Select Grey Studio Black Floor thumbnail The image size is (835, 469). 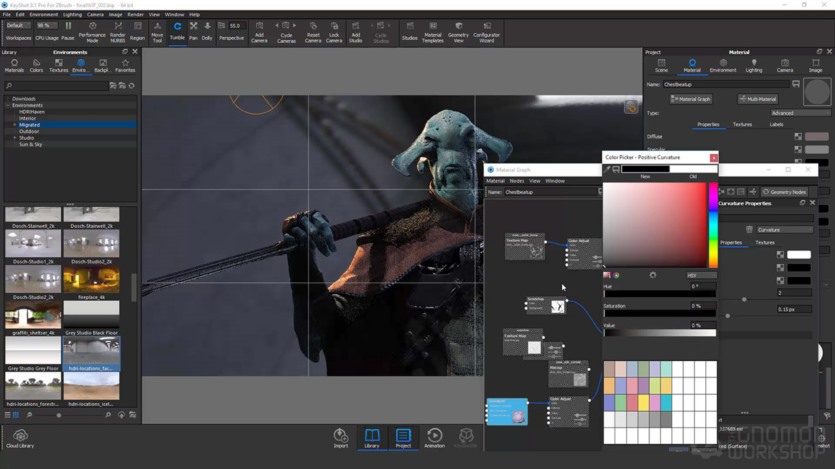(x=91, y=316)
